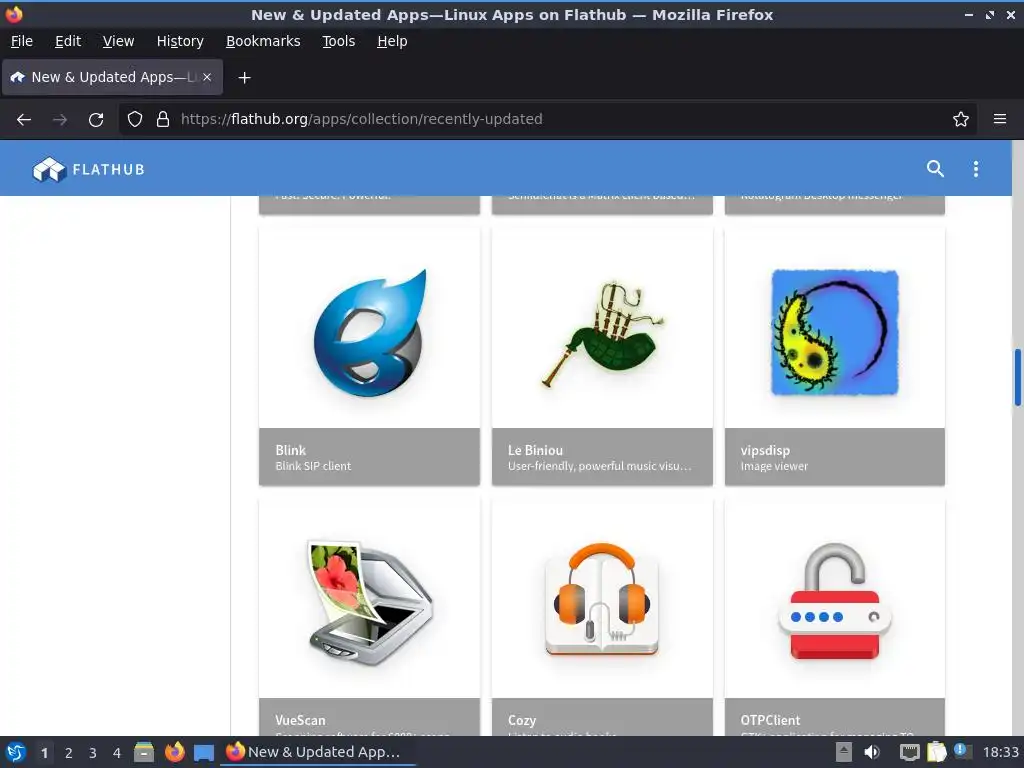
Task: Open the History menu
Action: 180,41
